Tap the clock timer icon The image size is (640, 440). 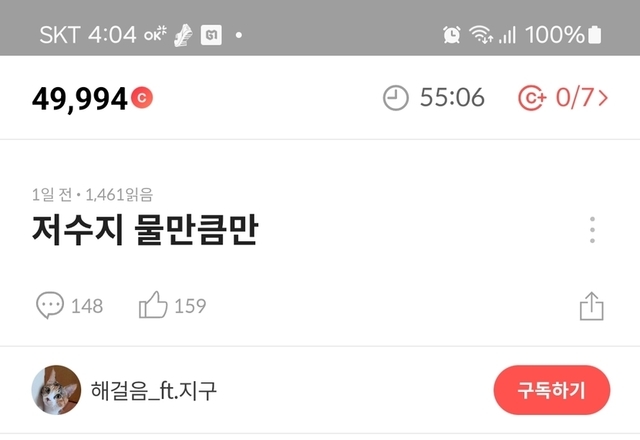395,98
